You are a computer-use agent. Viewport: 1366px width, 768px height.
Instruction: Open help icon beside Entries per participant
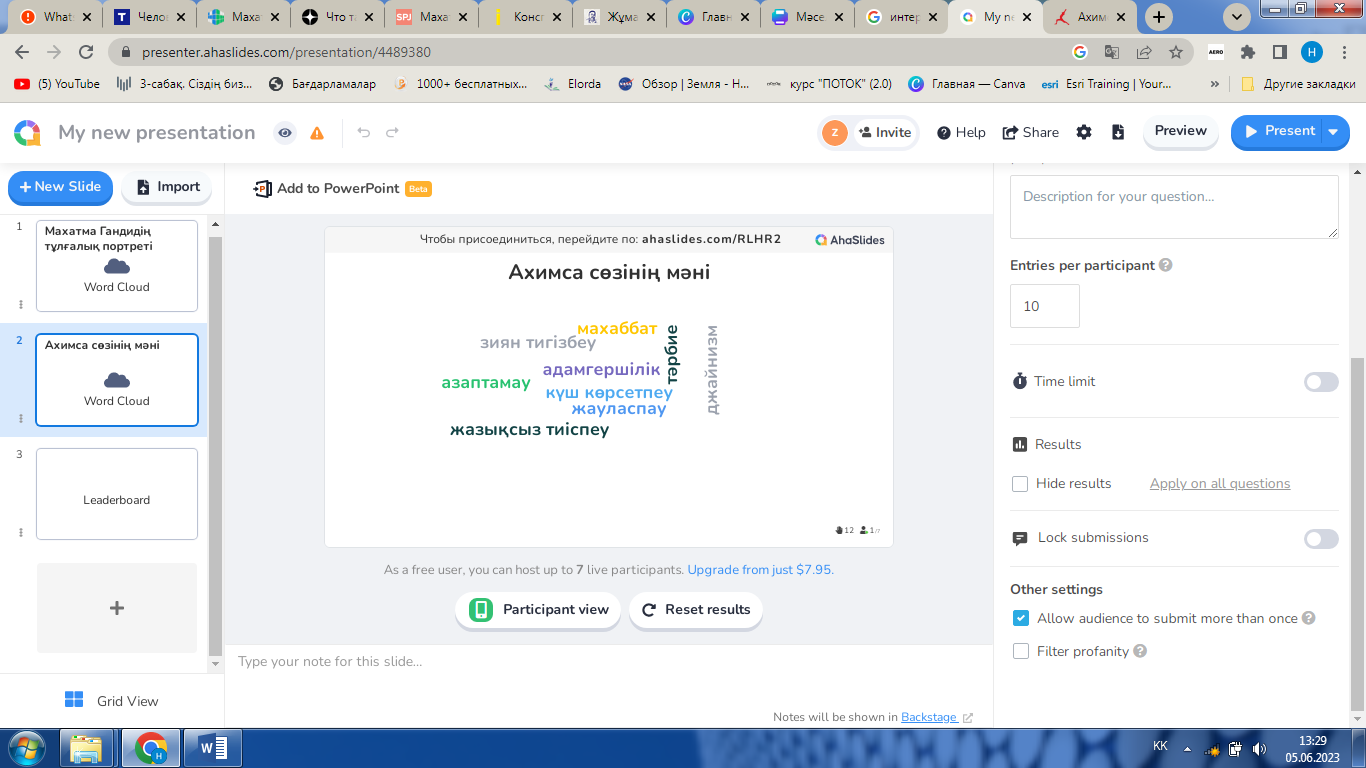1165,266
